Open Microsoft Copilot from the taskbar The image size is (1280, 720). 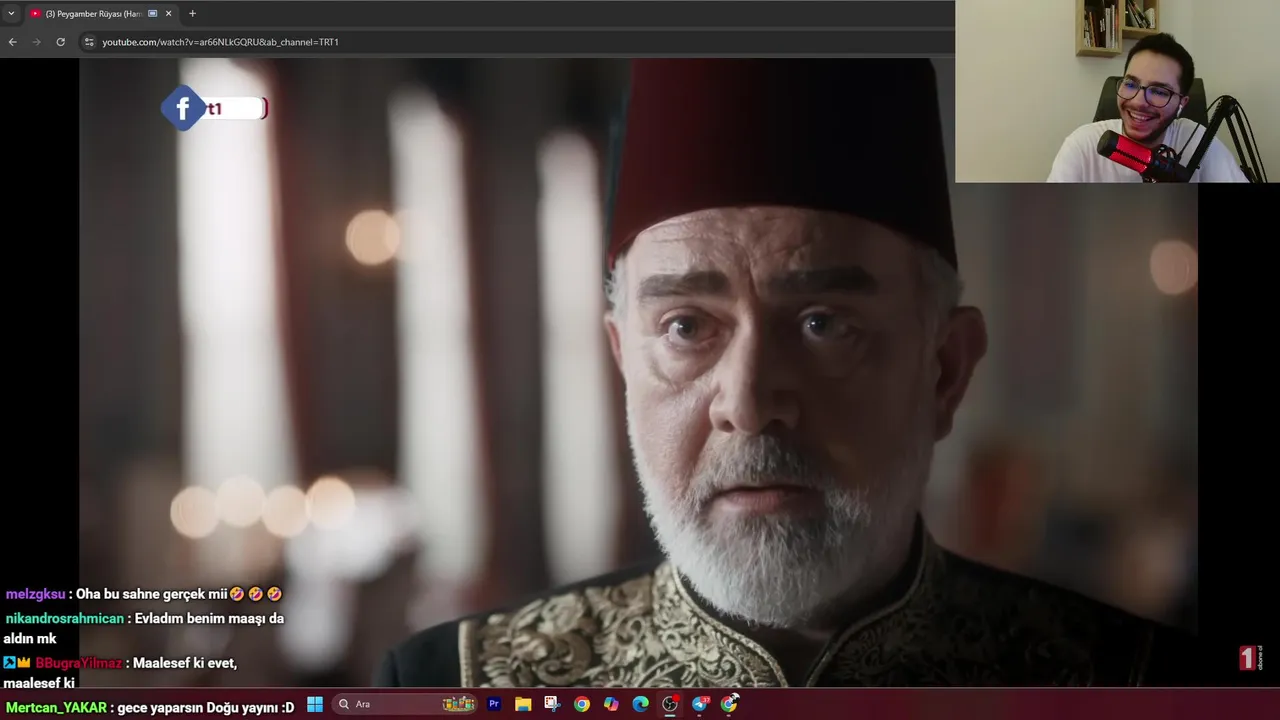pyautogui.click(x=611, y=704)
